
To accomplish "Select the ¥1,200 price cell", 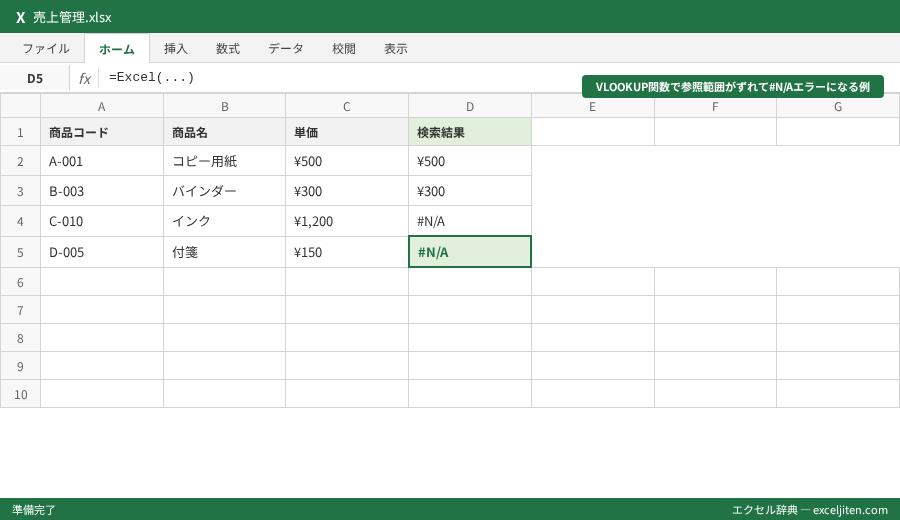I will click(347, 221).
